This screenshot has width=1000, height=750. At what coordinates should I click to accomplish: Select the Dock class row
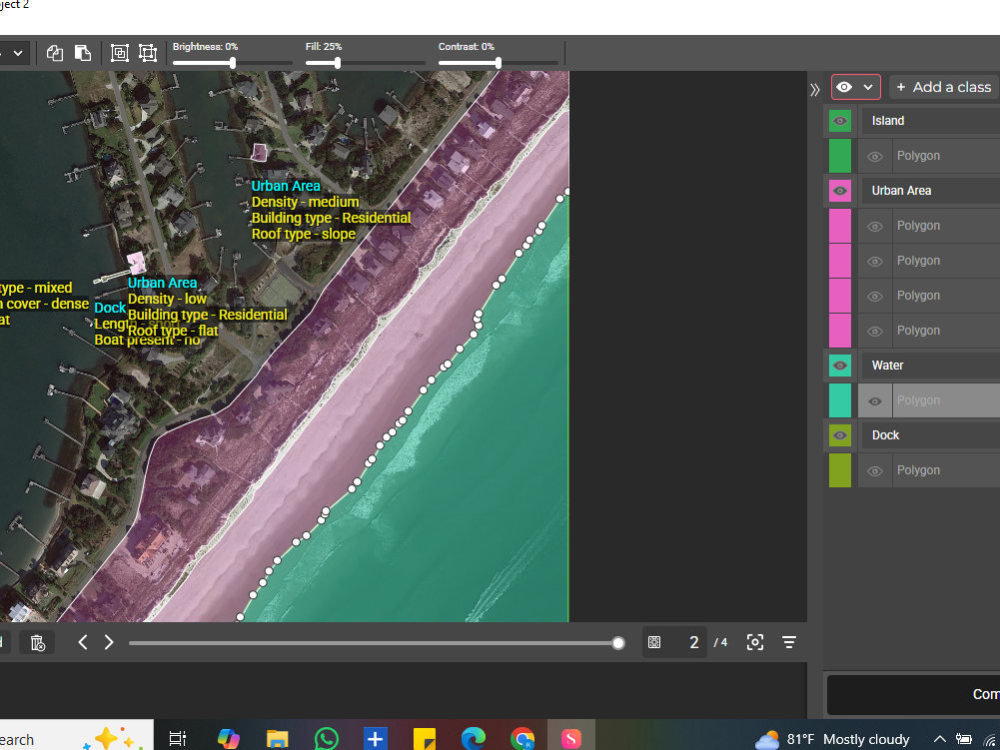(x=930, y=436)
